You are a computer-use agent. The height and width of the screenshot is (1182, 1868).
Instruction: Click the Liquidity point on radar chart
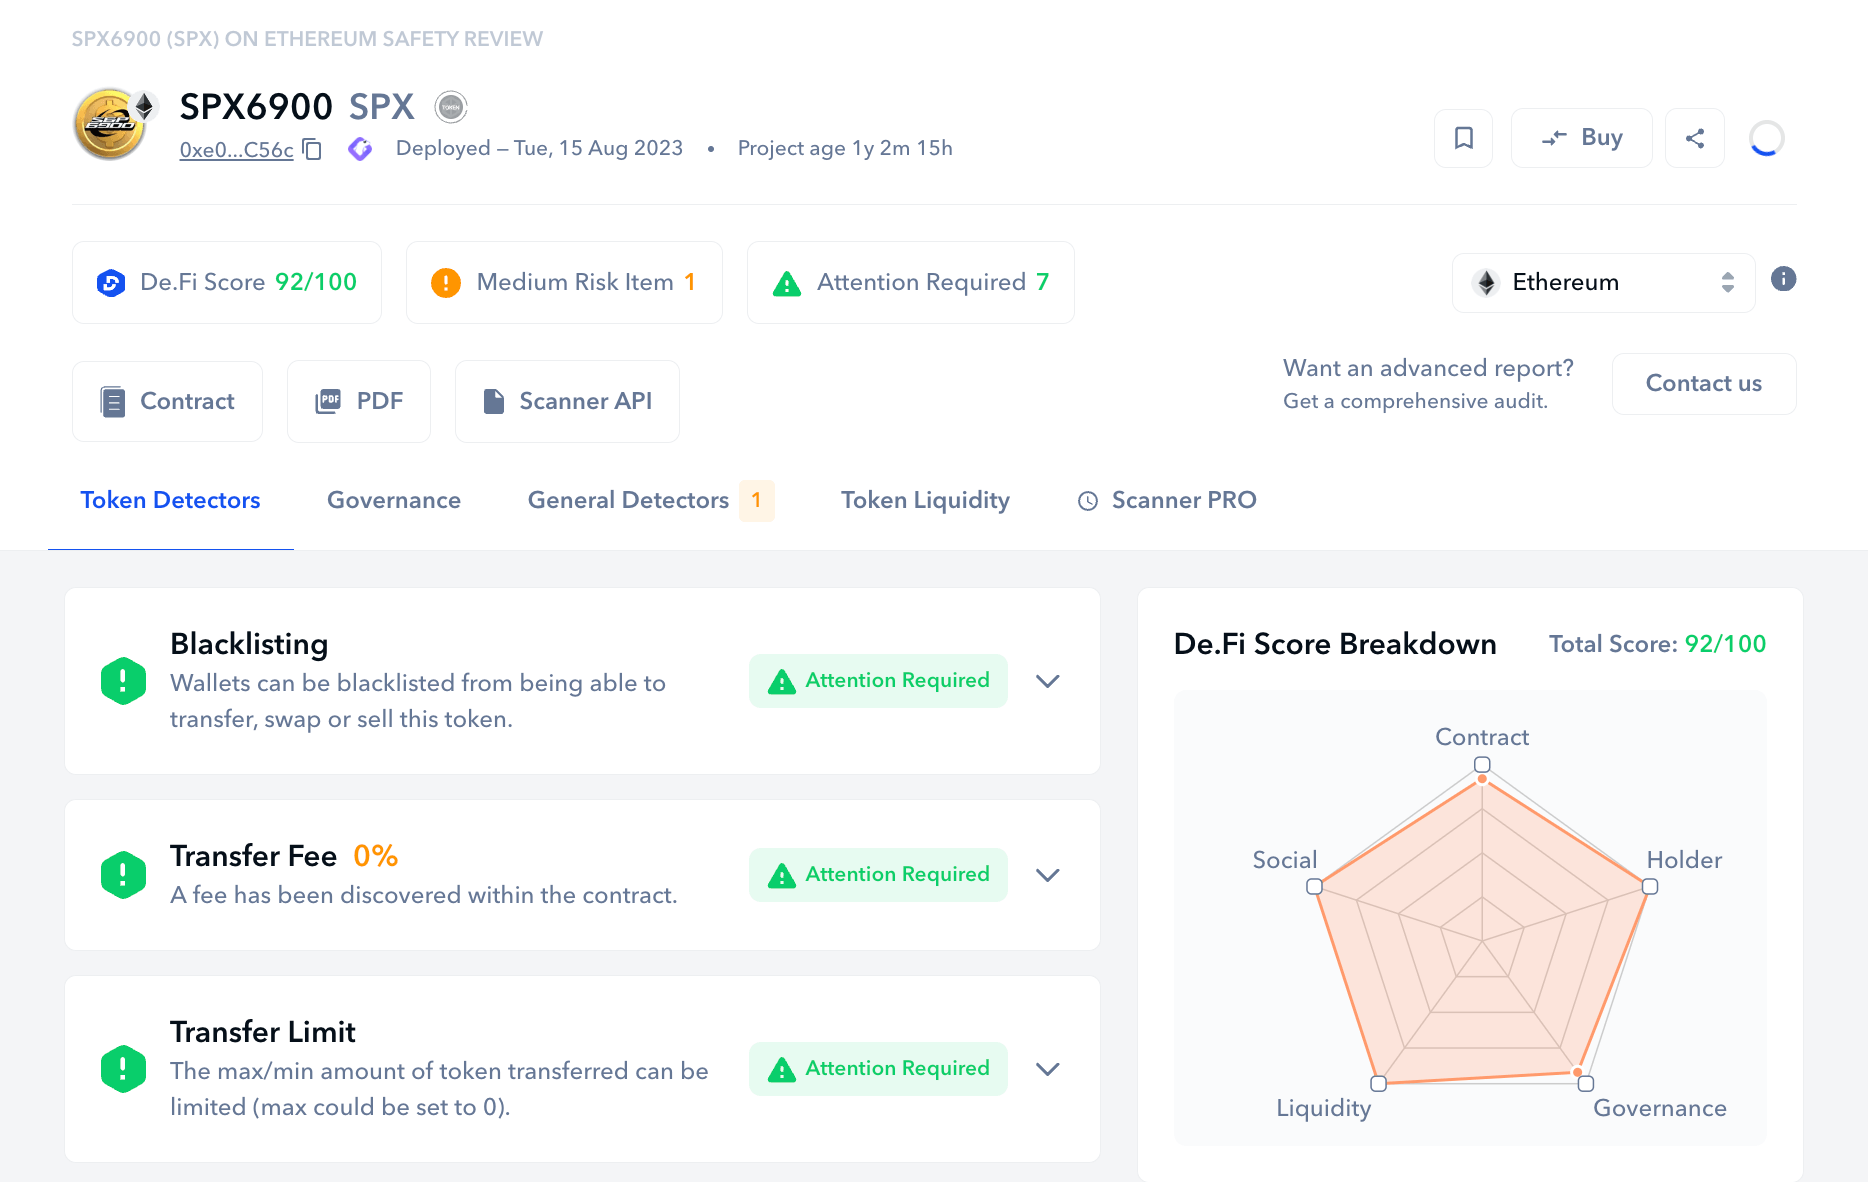click(x=1378, y=1084)
